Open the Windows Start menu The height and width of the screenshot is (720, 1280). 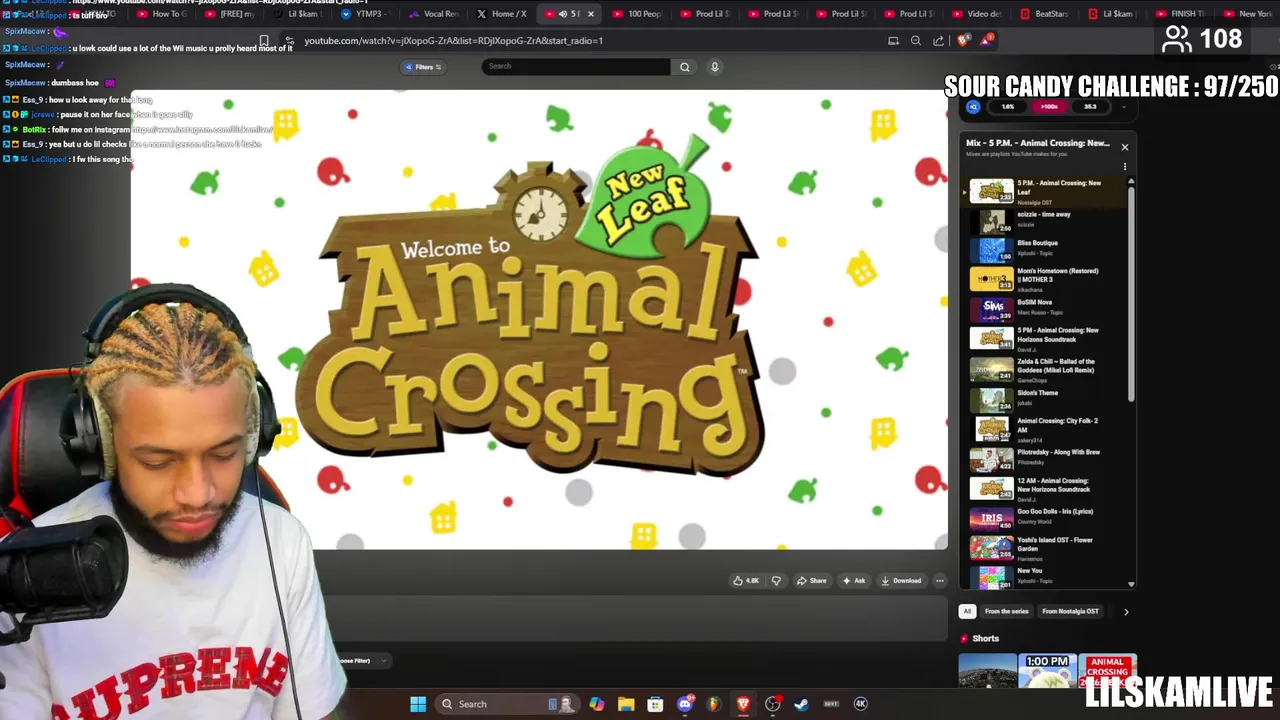pos(418,704)
